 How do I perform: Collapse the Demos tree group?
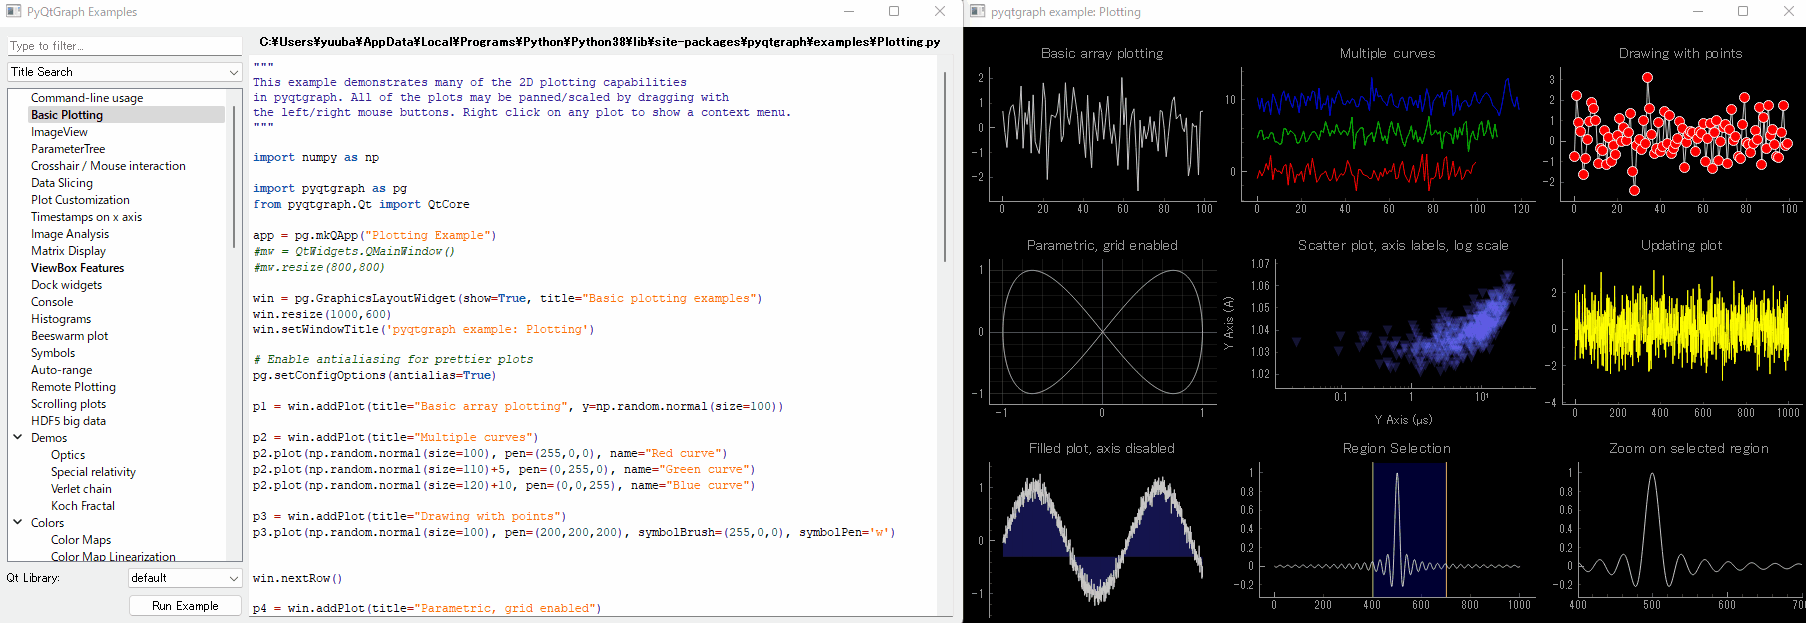[17, 437]
